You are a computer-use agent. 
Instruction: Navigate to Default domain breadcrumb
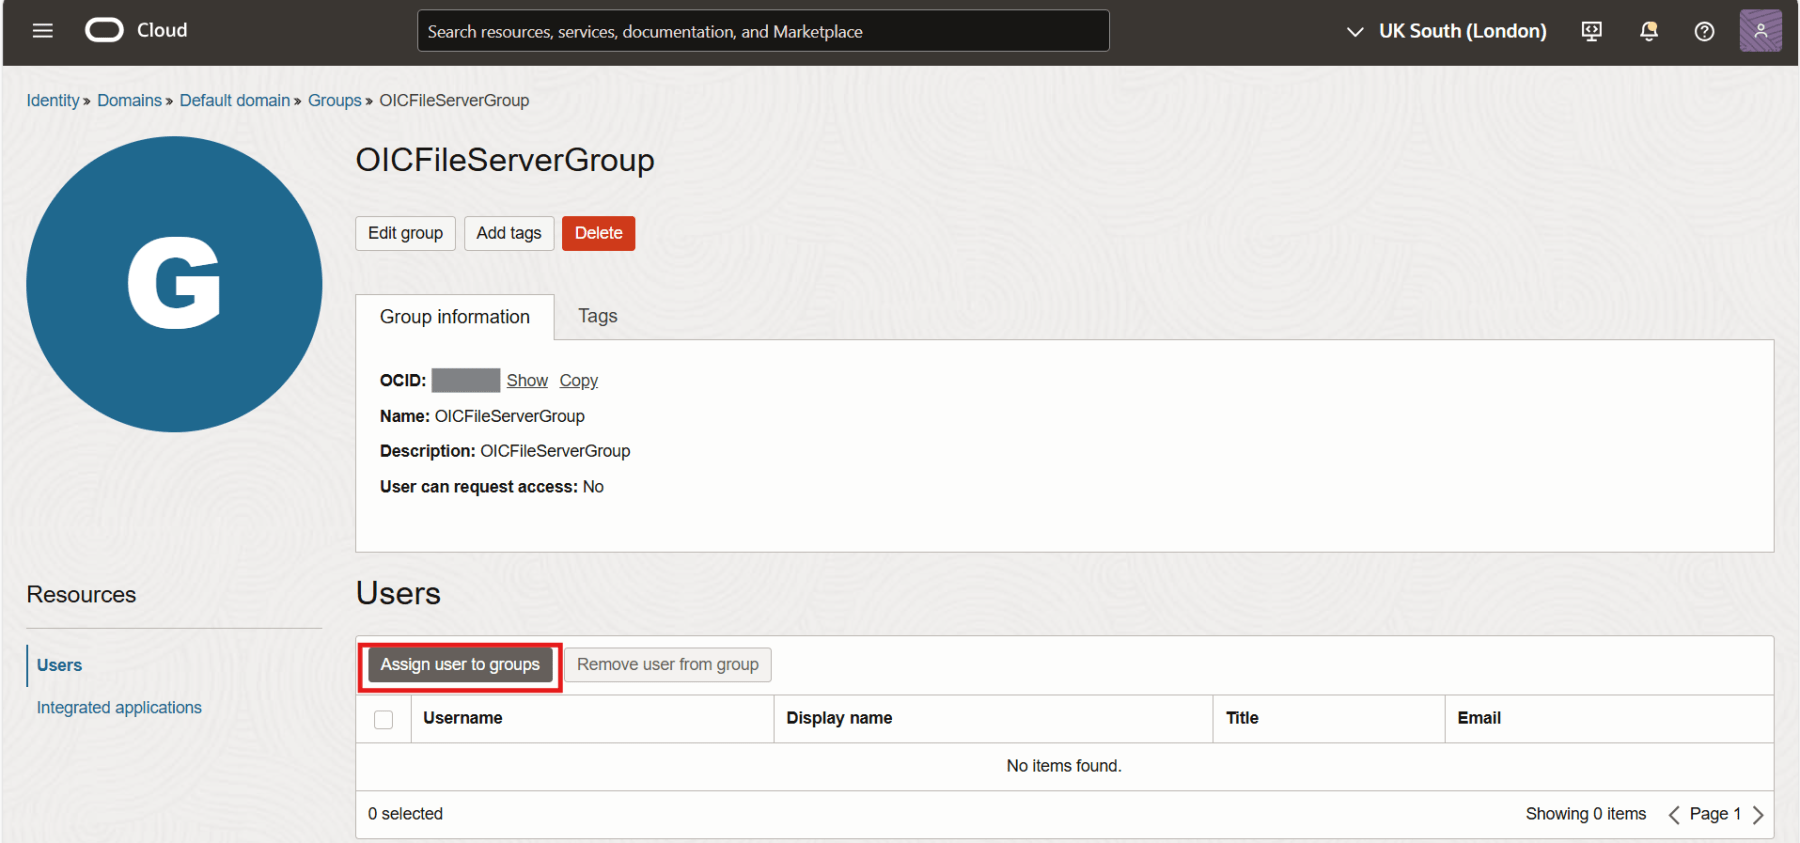pyautogui.click(x=234, y=100)
